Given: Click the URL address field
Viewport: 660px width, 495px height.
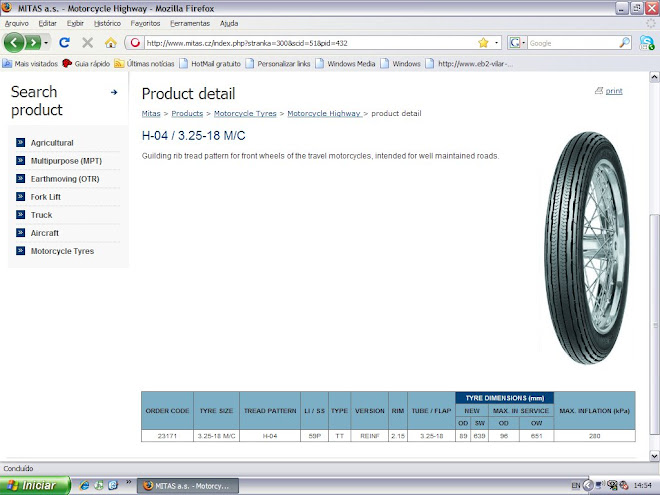Looking at the screenshot, I should [311, 43].
